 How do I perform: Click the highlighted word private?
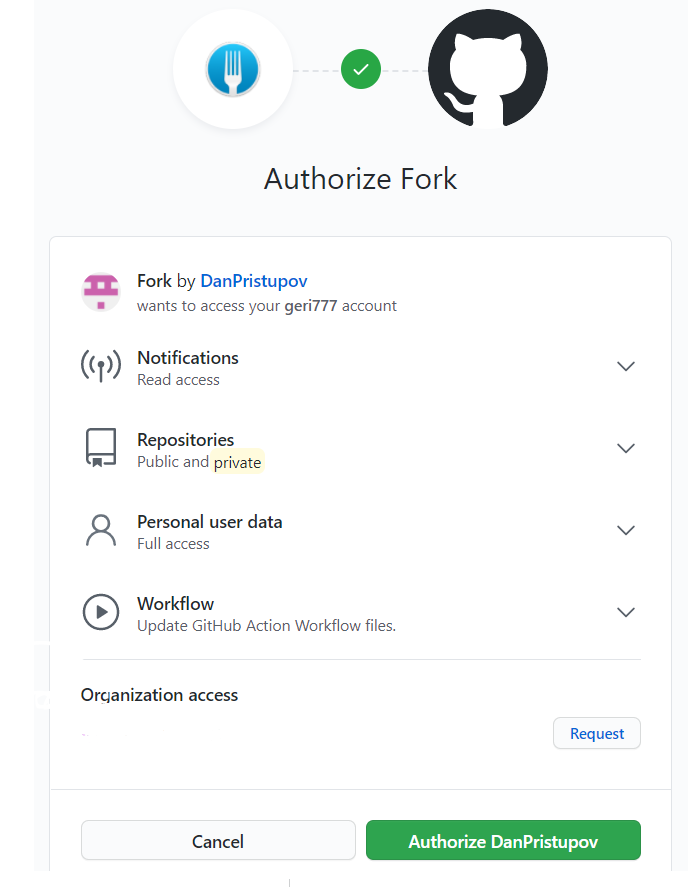tap(239, 461)
